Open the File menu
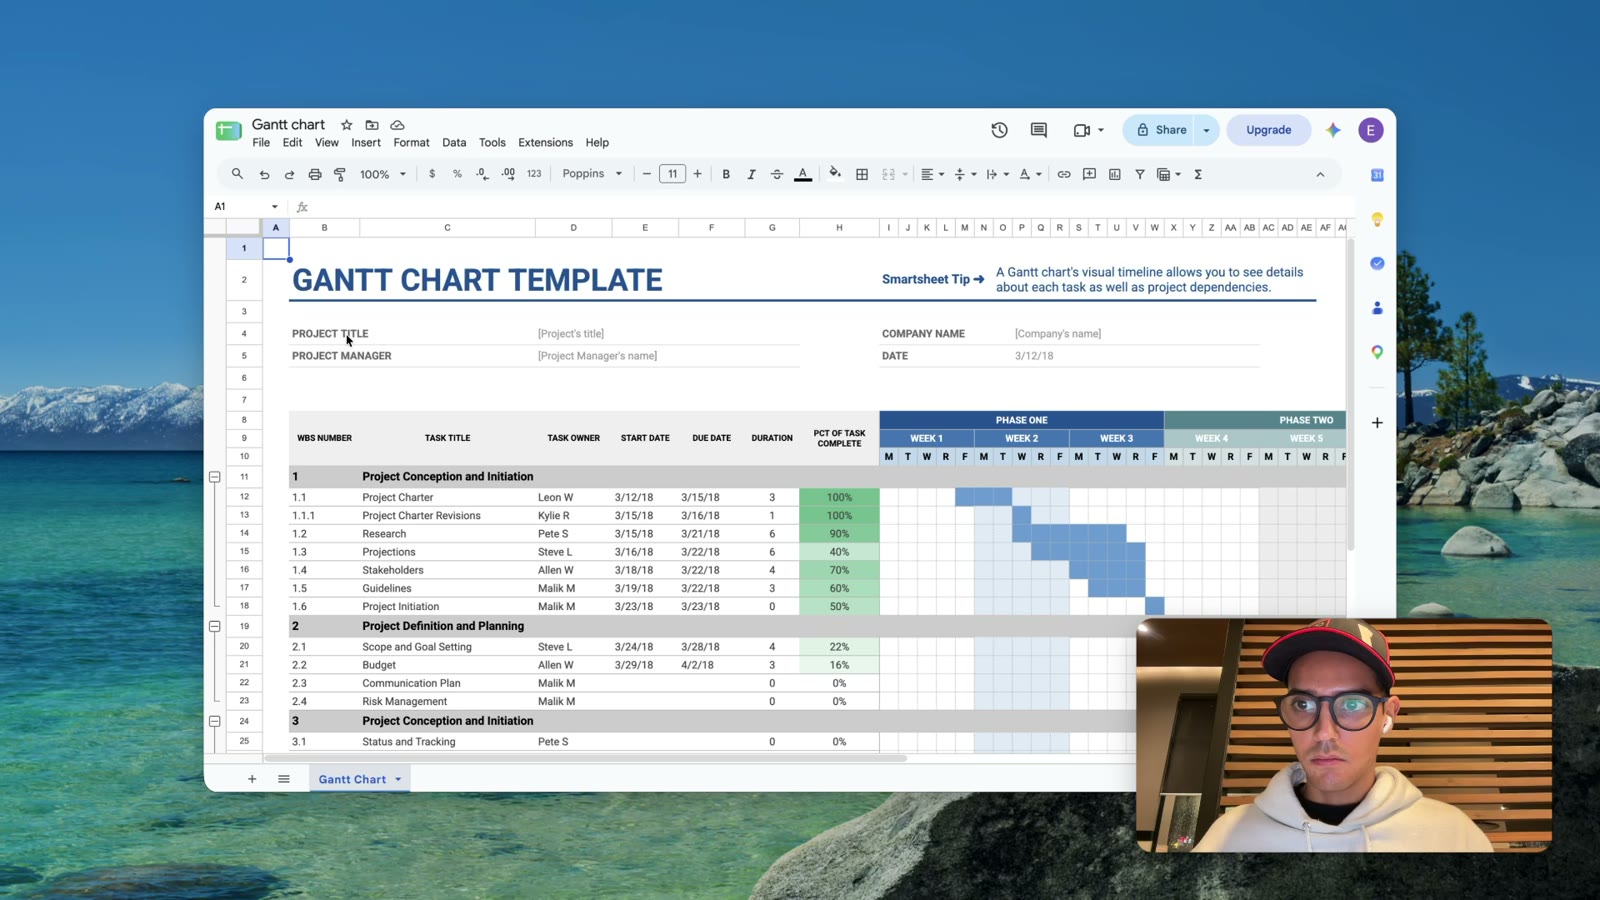 point(261,143)
